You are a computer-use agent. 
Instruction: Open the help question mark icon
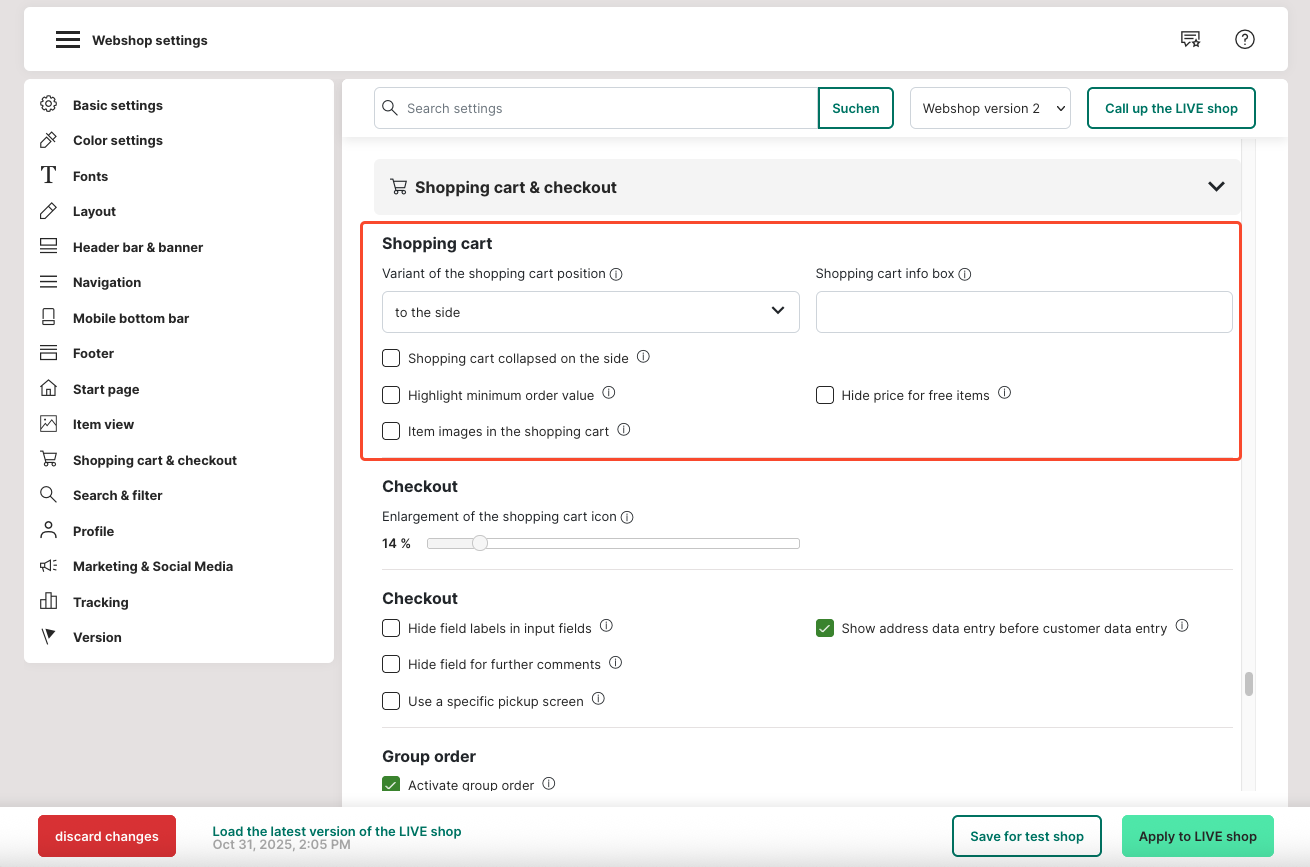(1244, 40)
